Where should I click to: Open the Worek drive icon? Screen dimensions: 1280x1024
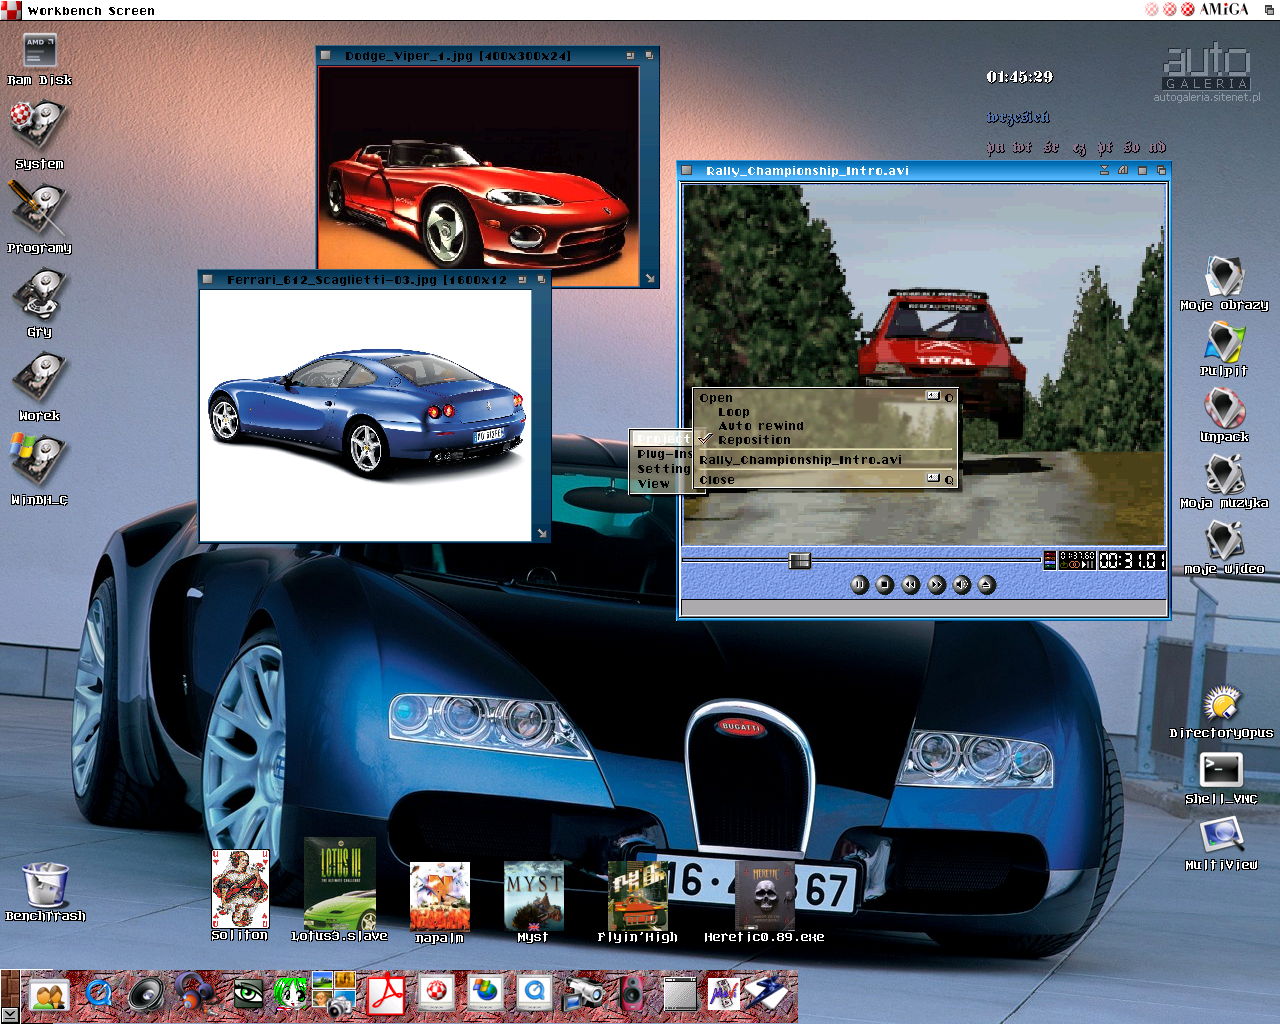pyautogui.click(x=38, y=379)
